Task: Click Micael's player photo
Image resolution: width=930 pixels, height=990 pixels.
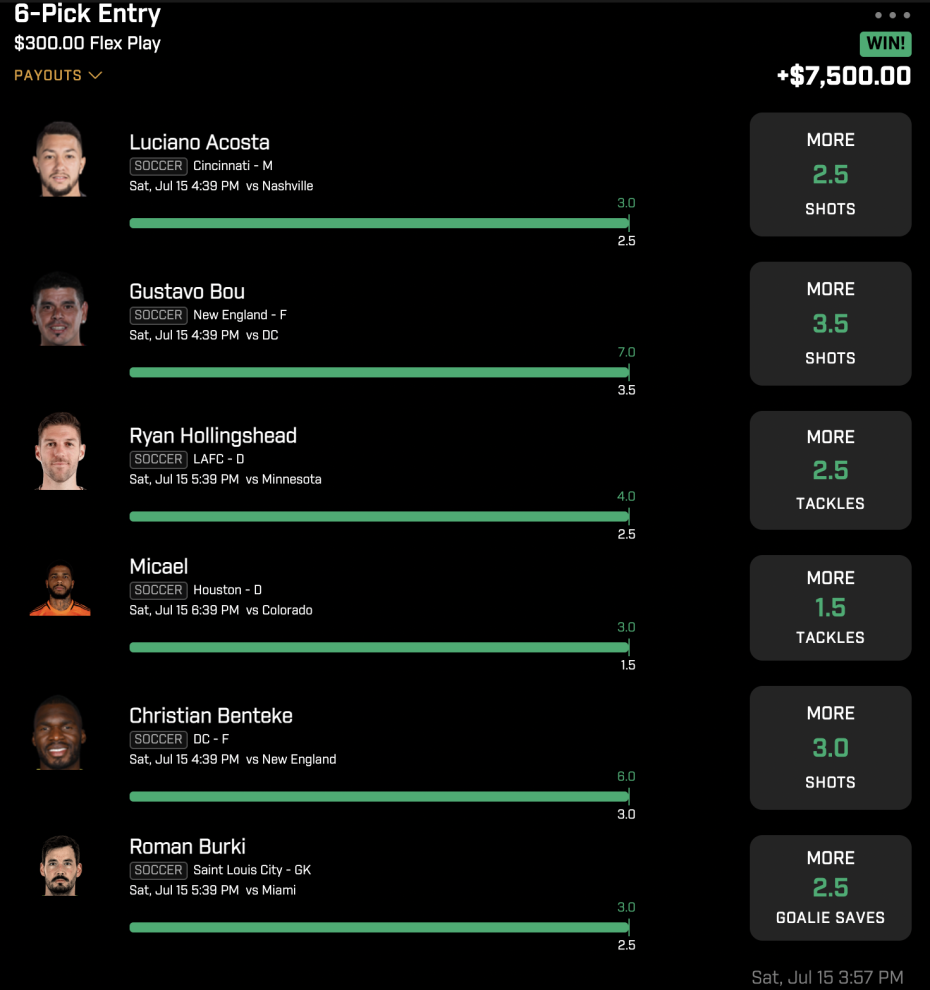Action: tap(59, 590)
